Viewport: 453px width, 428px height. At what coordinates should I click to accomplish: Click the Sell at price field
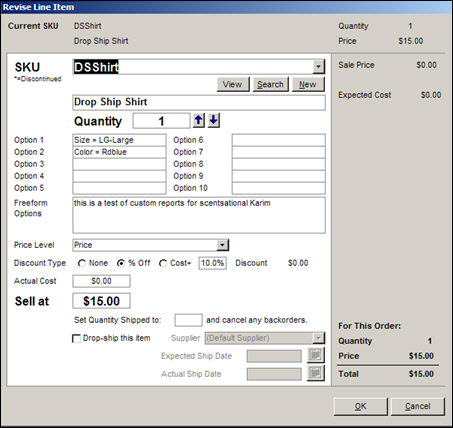101,301
